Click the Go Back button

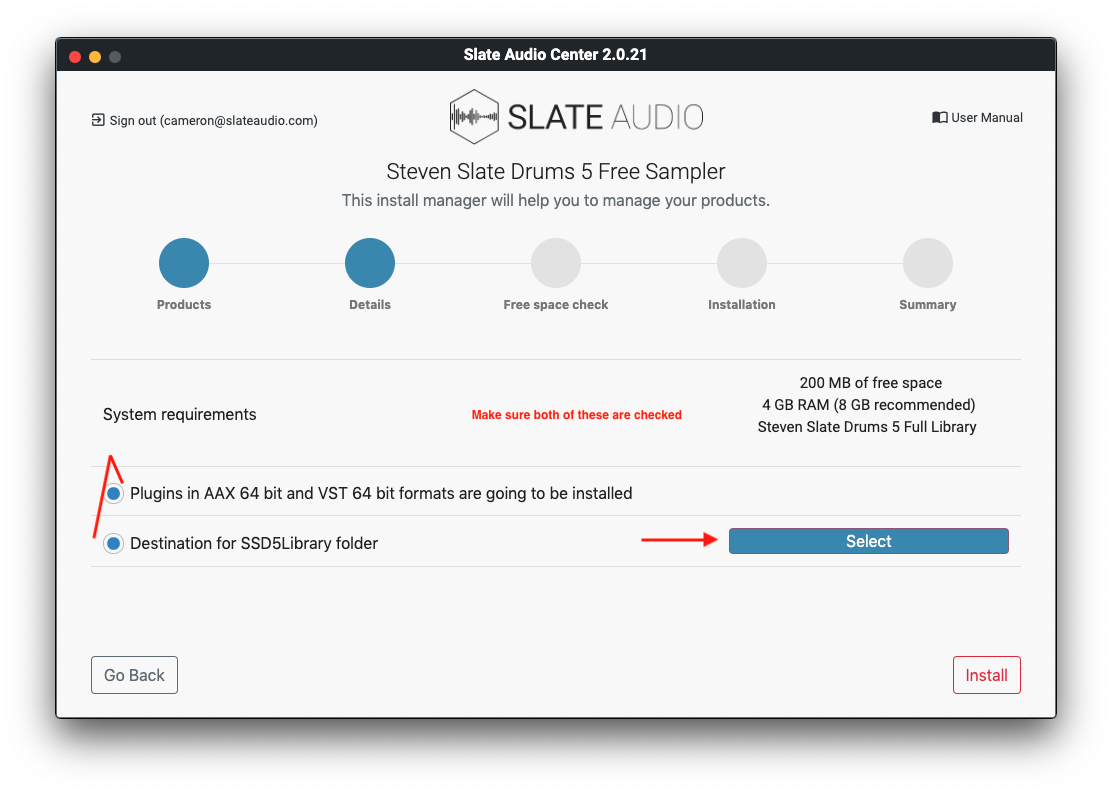pos(134,675)
